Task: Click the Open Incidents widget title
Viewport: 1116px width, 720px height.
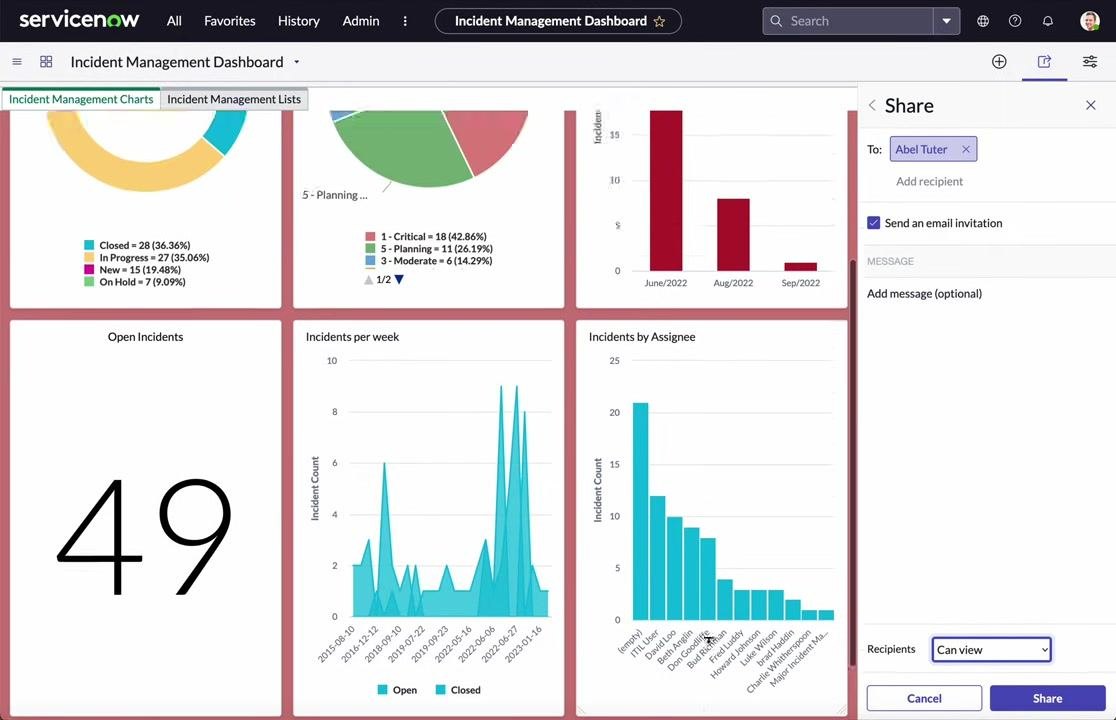Action: (145, 337)
